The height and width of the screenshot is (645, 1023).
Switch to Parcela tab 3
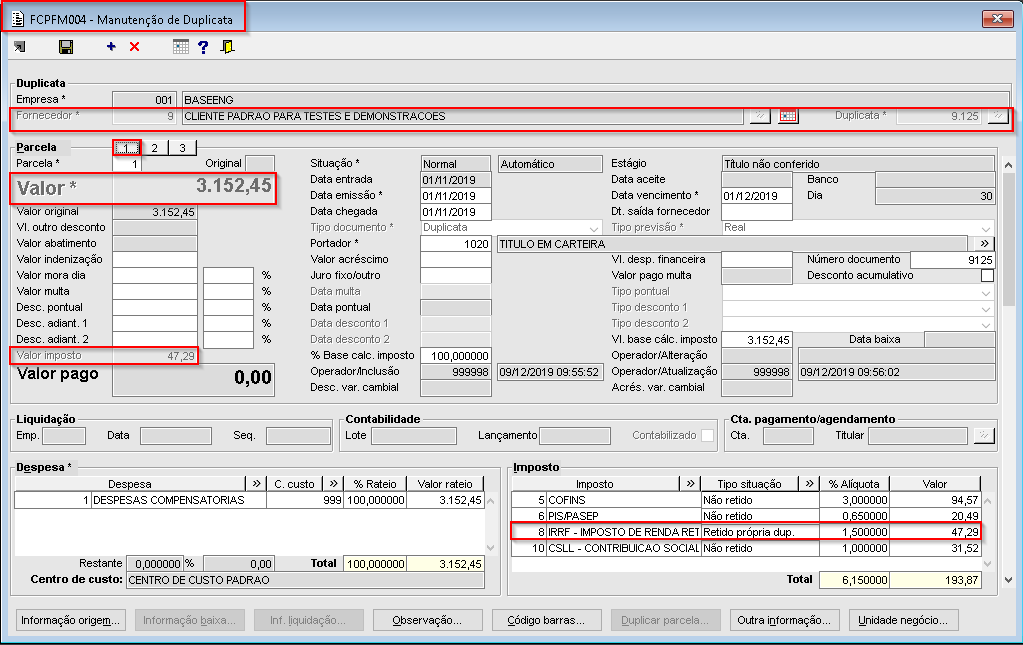[x=182, y=148]
